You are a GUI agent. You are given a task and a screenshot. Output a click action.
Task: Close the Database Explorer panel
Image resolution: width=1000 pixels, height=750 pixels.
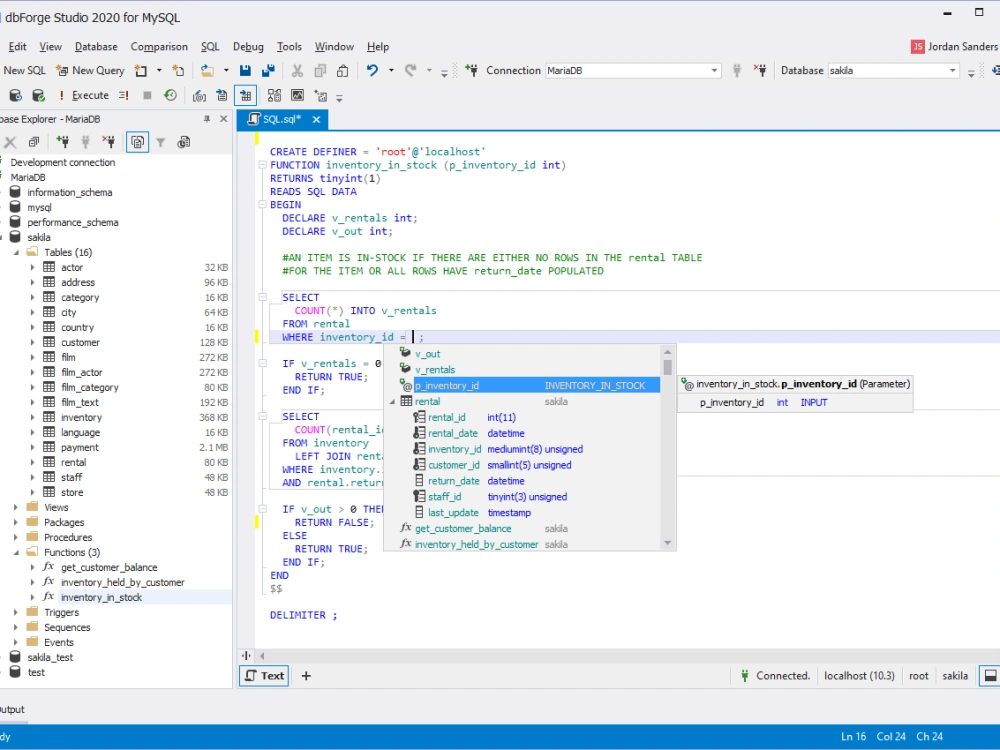coord(224,119)
